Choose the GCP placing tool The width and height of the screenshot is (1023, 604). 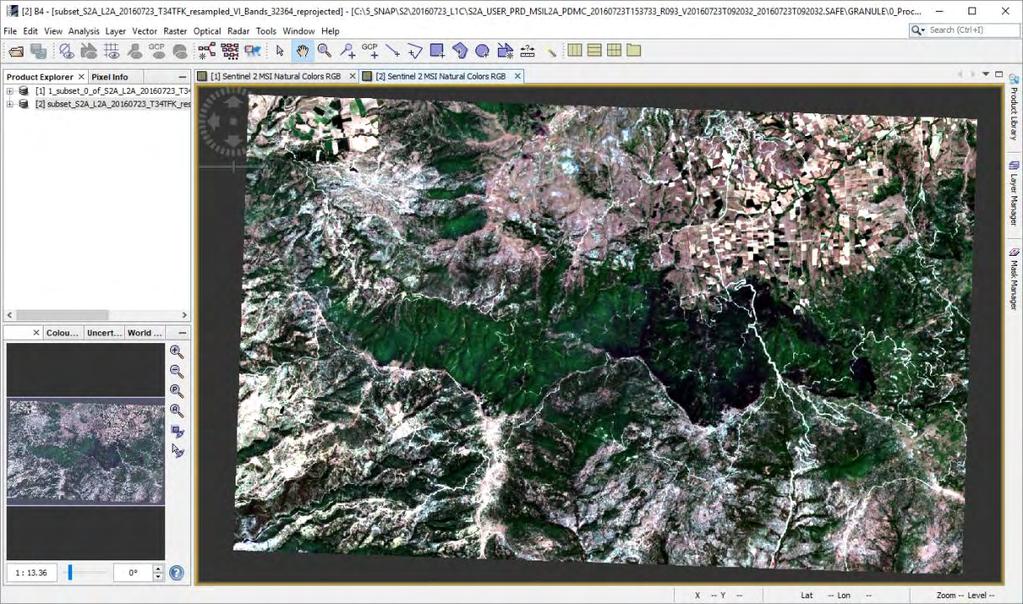370,51
